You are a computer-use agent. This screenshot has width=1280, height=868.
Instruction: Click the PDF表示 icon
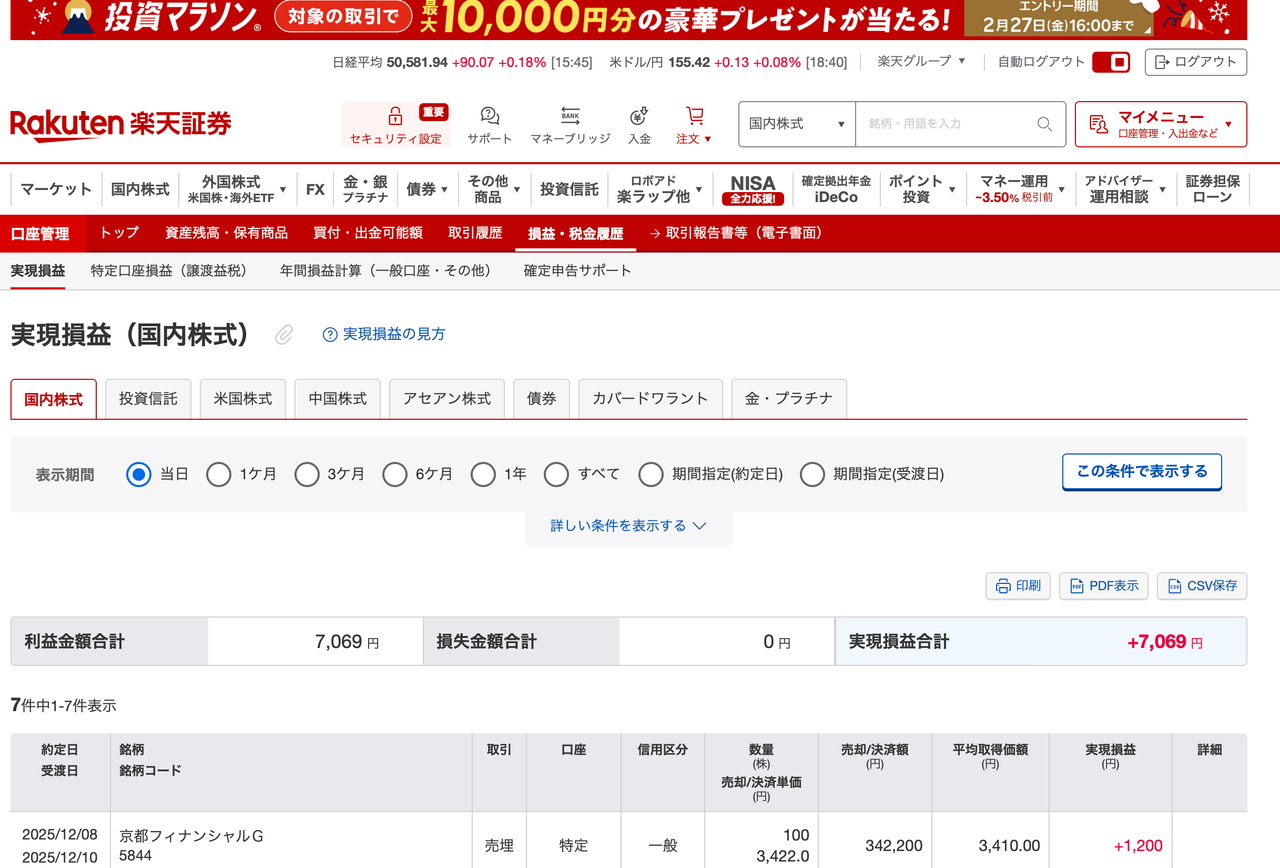pos(1103,586)
